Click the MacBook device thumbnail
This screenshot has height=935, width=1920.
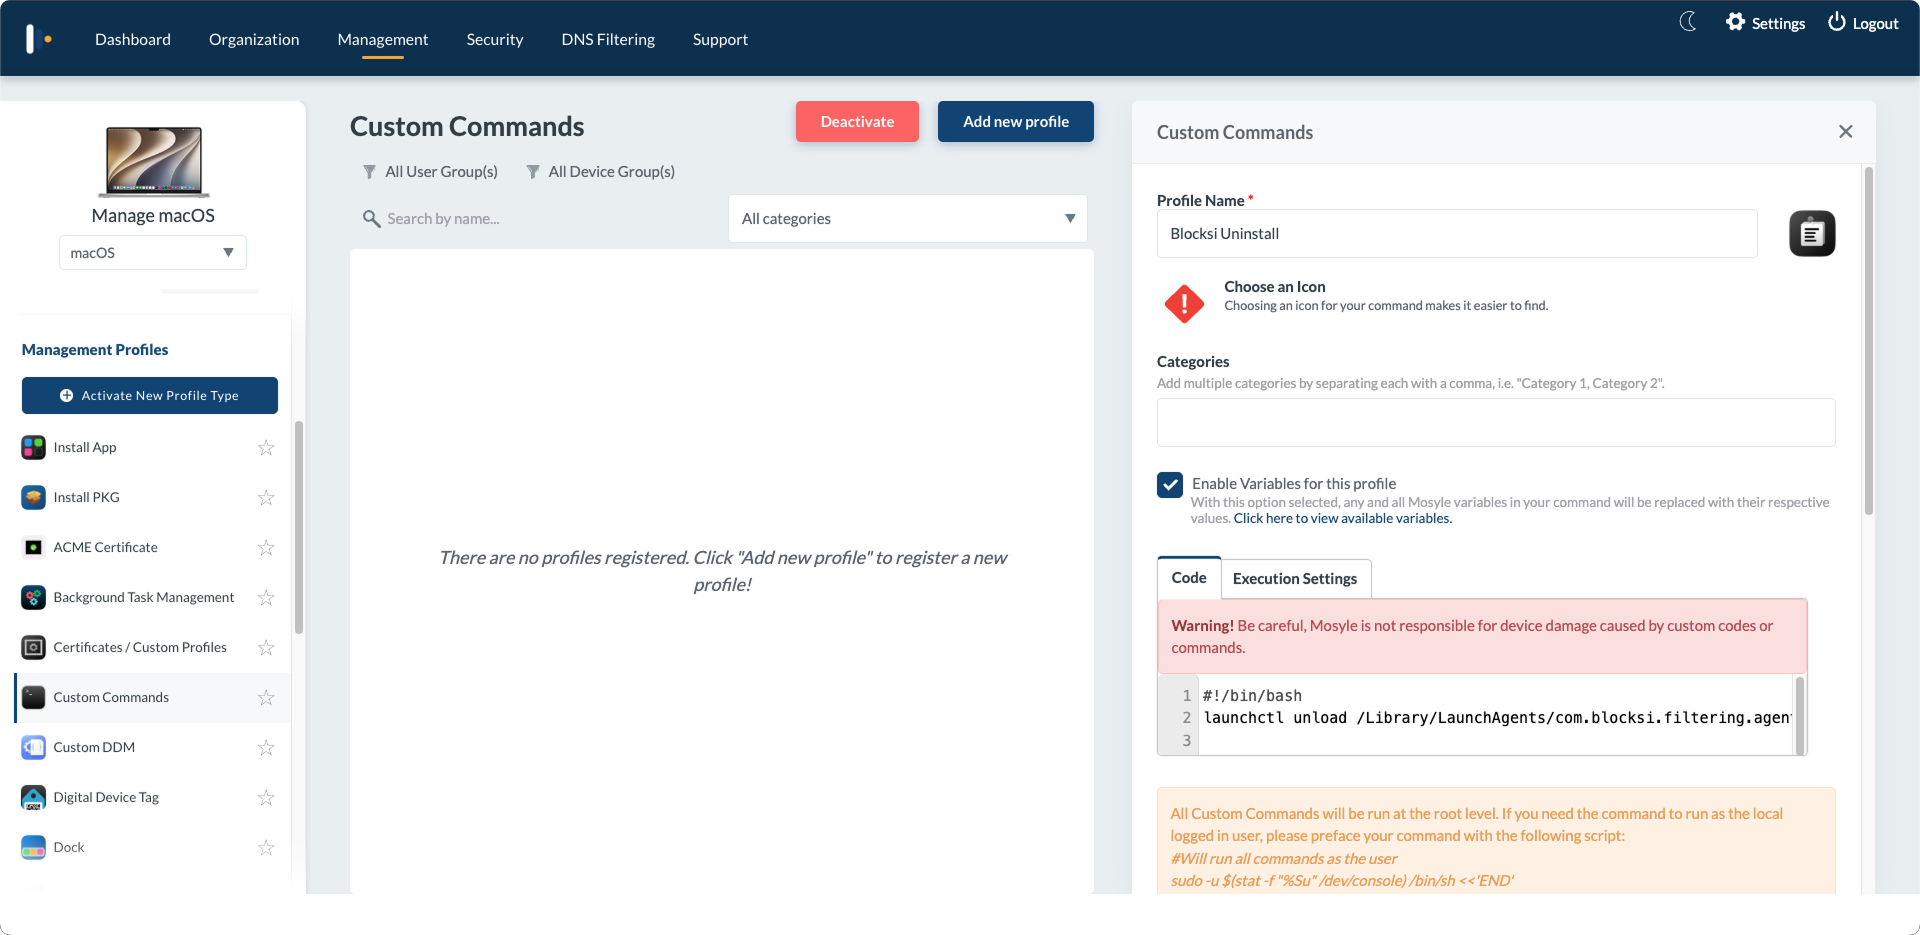154,162
